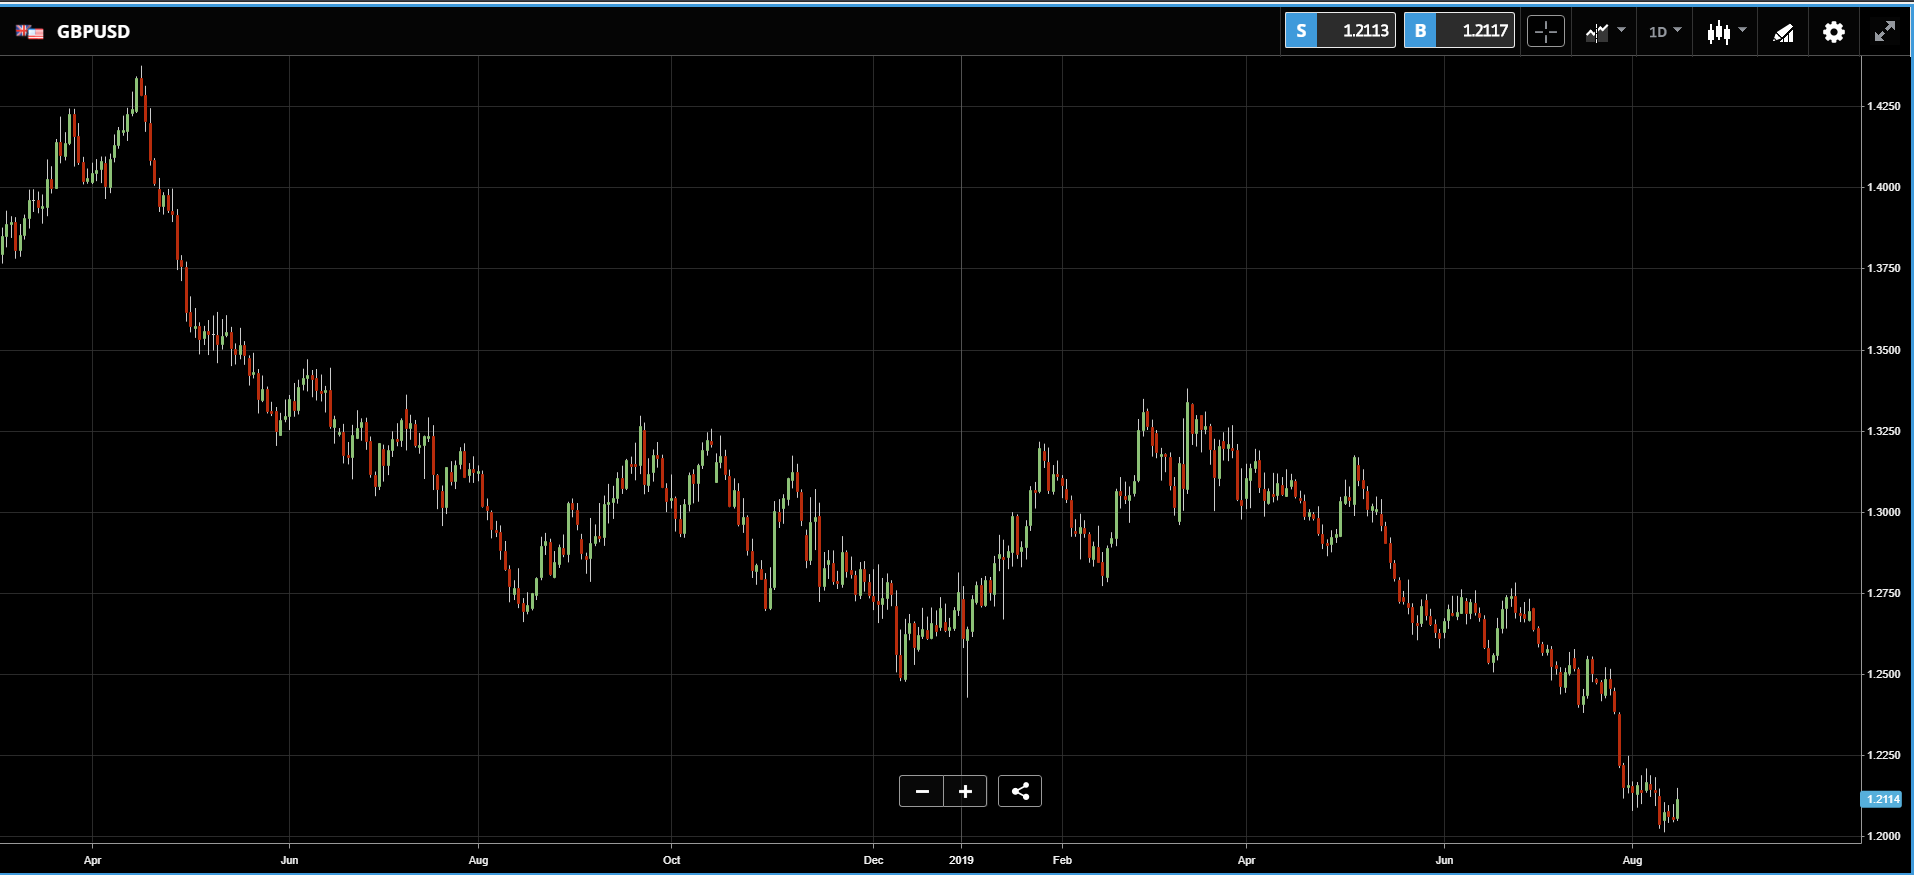Click the 1.2750 price axis label

(x=1884, y=593)
